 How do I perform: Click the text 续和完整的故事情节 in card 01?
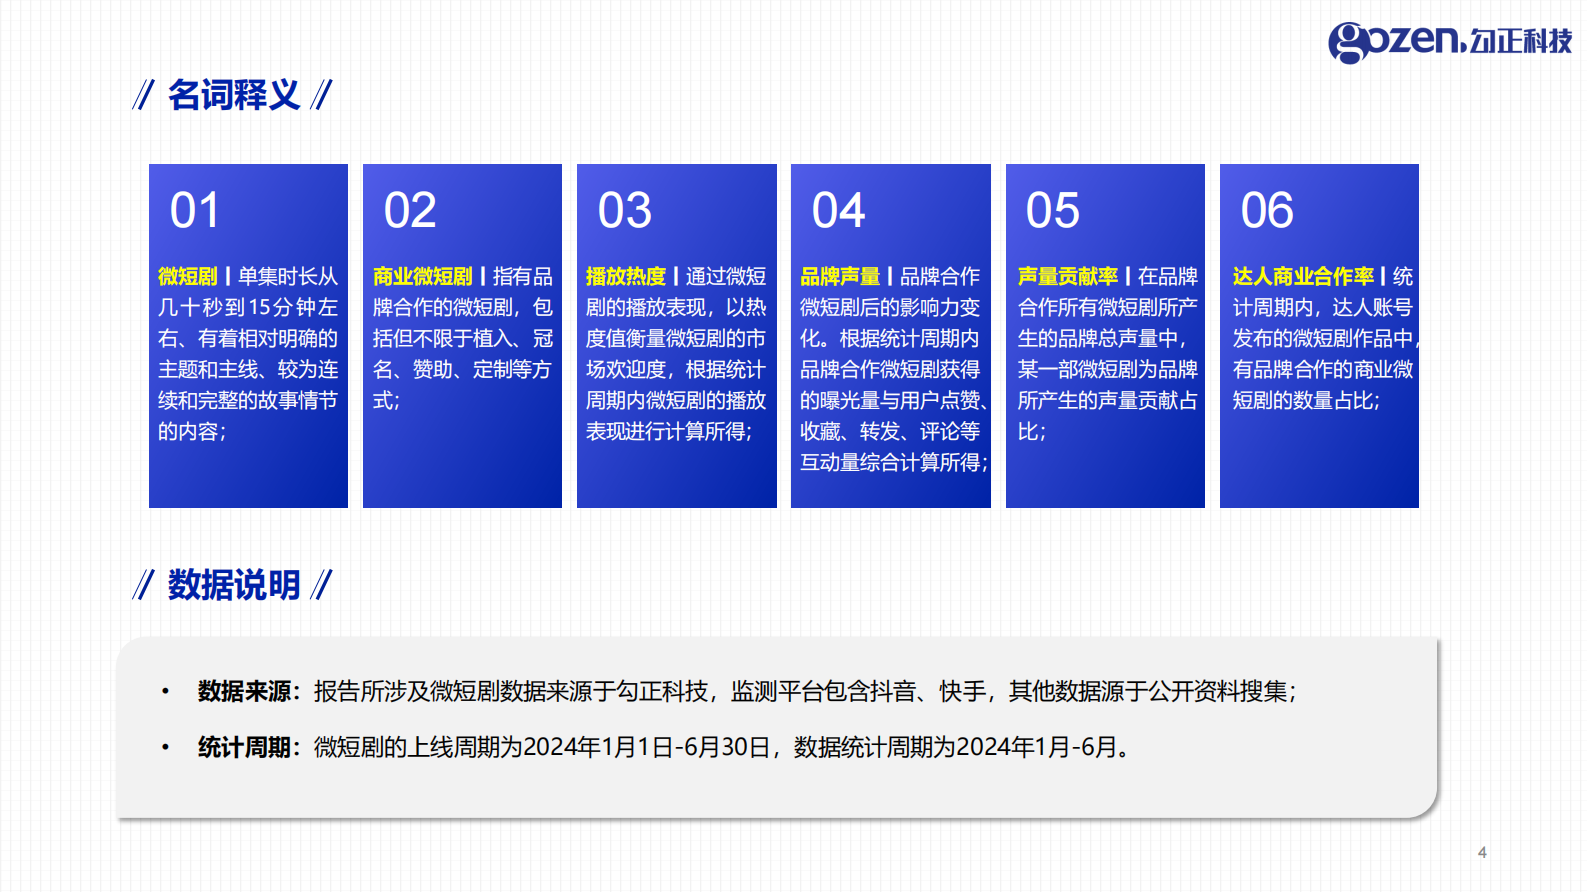(x=248, y=400)
